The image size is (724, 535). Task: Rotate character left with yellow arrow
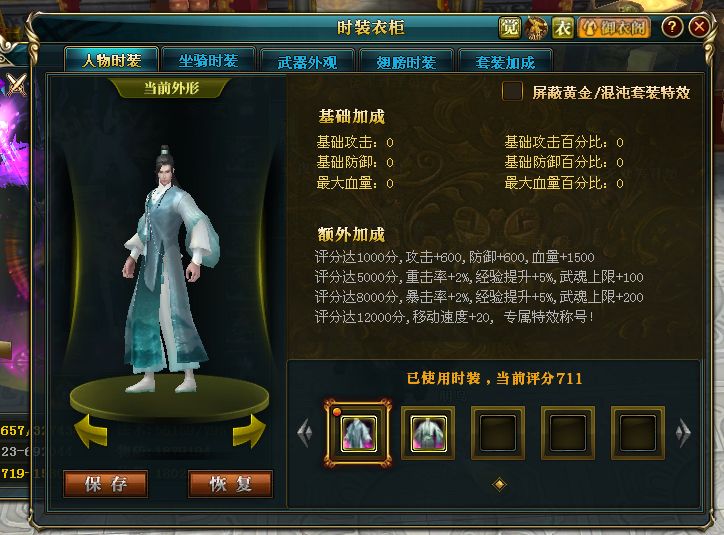[x=91, y=431]
